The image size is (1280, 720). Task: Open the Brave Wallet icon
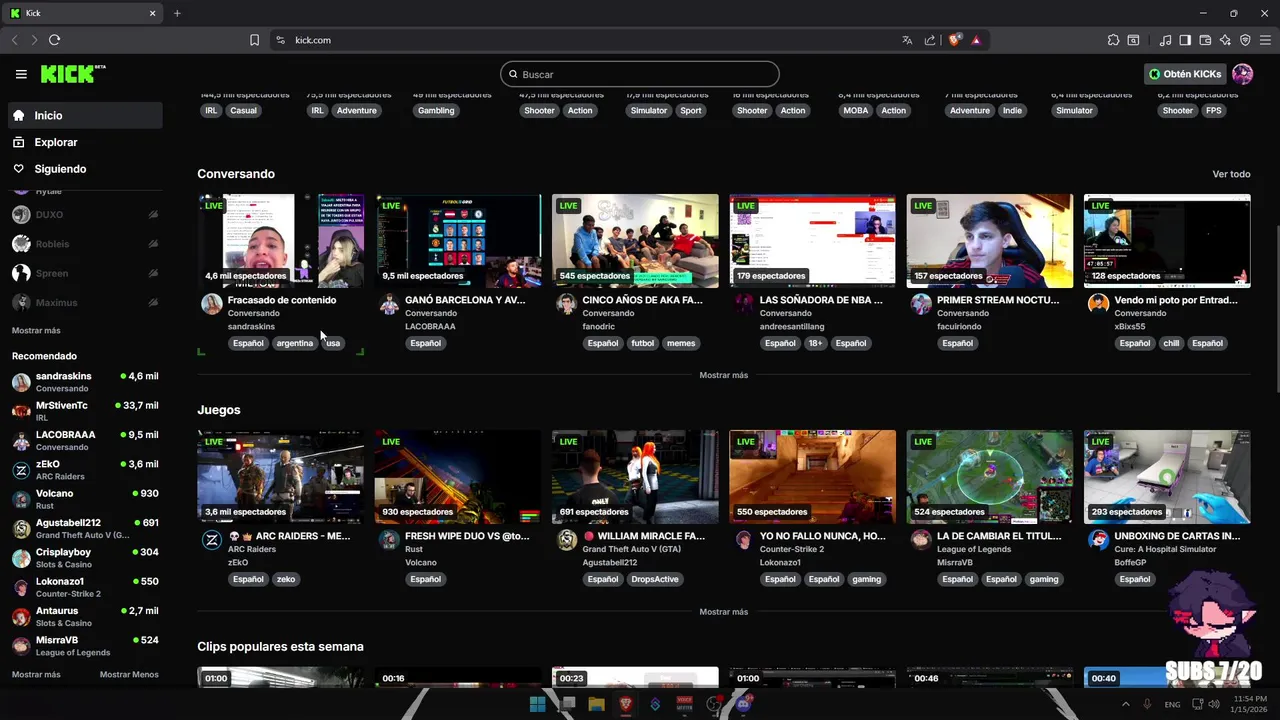1205,40
